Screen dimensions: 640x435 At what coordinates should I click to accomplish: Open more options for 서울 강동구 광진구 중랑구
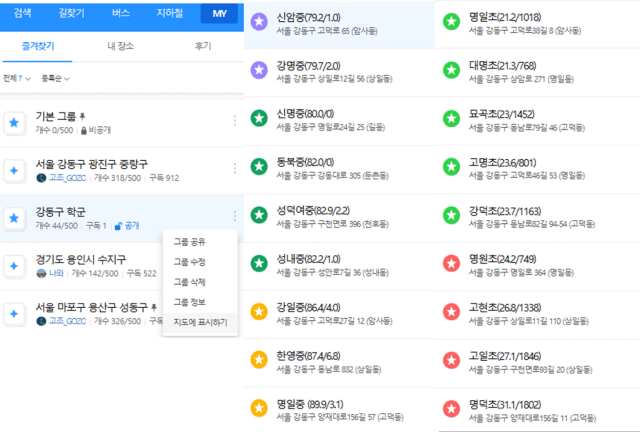[235, 168]
